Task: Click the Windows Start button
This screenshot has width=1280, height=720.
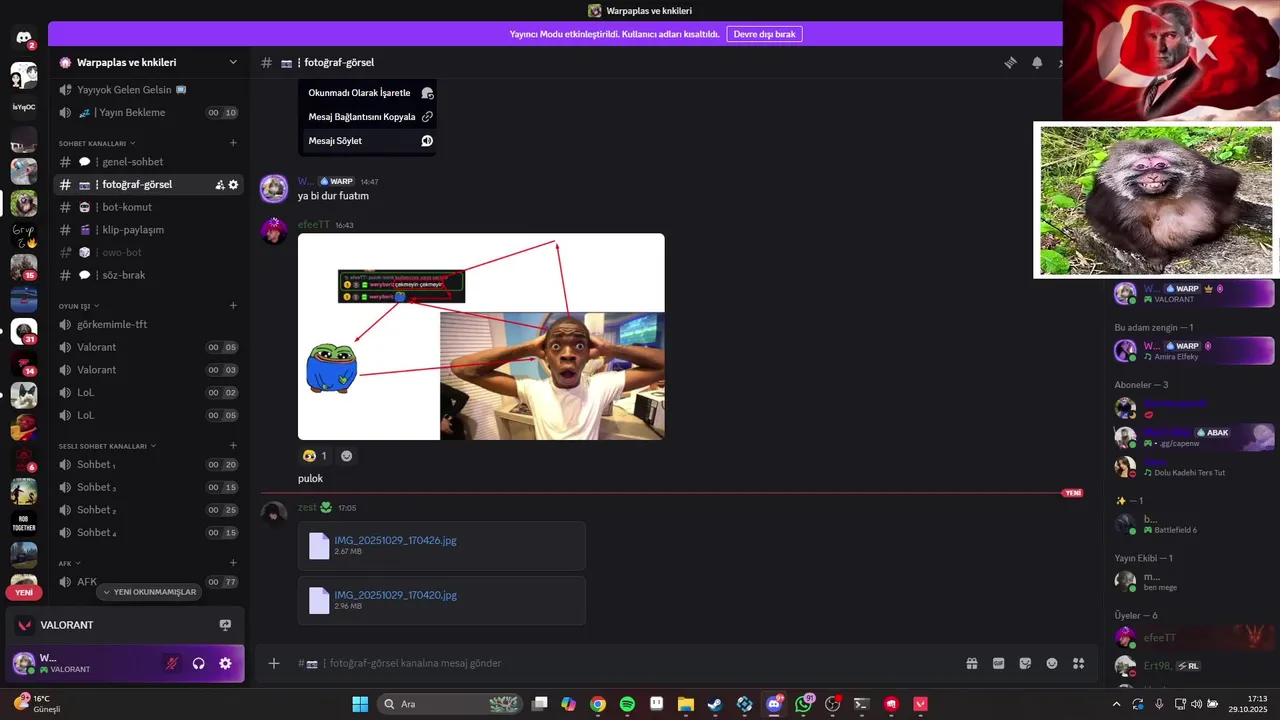Action: coord(360,704)
